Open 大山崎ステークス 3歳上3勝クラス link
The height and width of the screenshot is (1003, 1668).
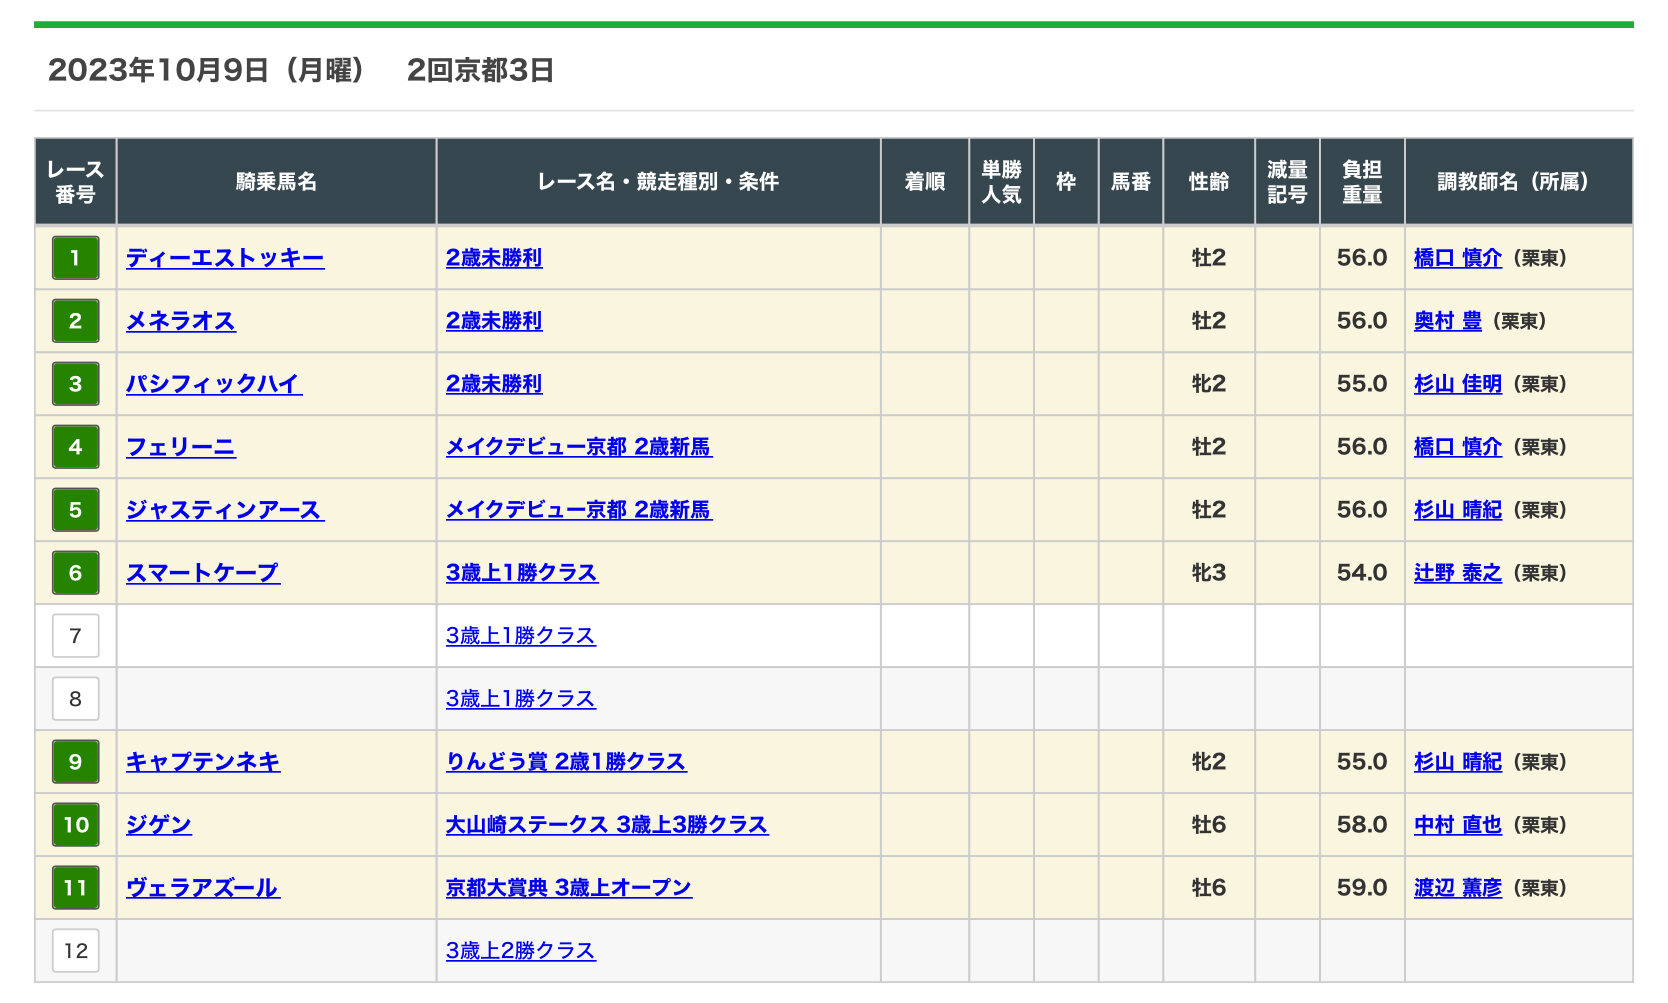[x=607, y=825]
